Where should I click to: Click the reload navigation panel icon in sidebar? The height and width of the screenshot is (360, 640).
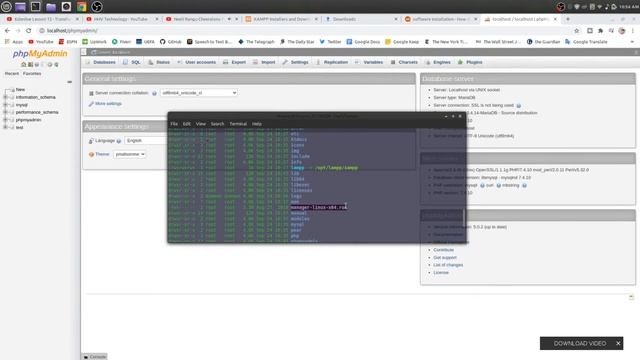pos(56,64)
